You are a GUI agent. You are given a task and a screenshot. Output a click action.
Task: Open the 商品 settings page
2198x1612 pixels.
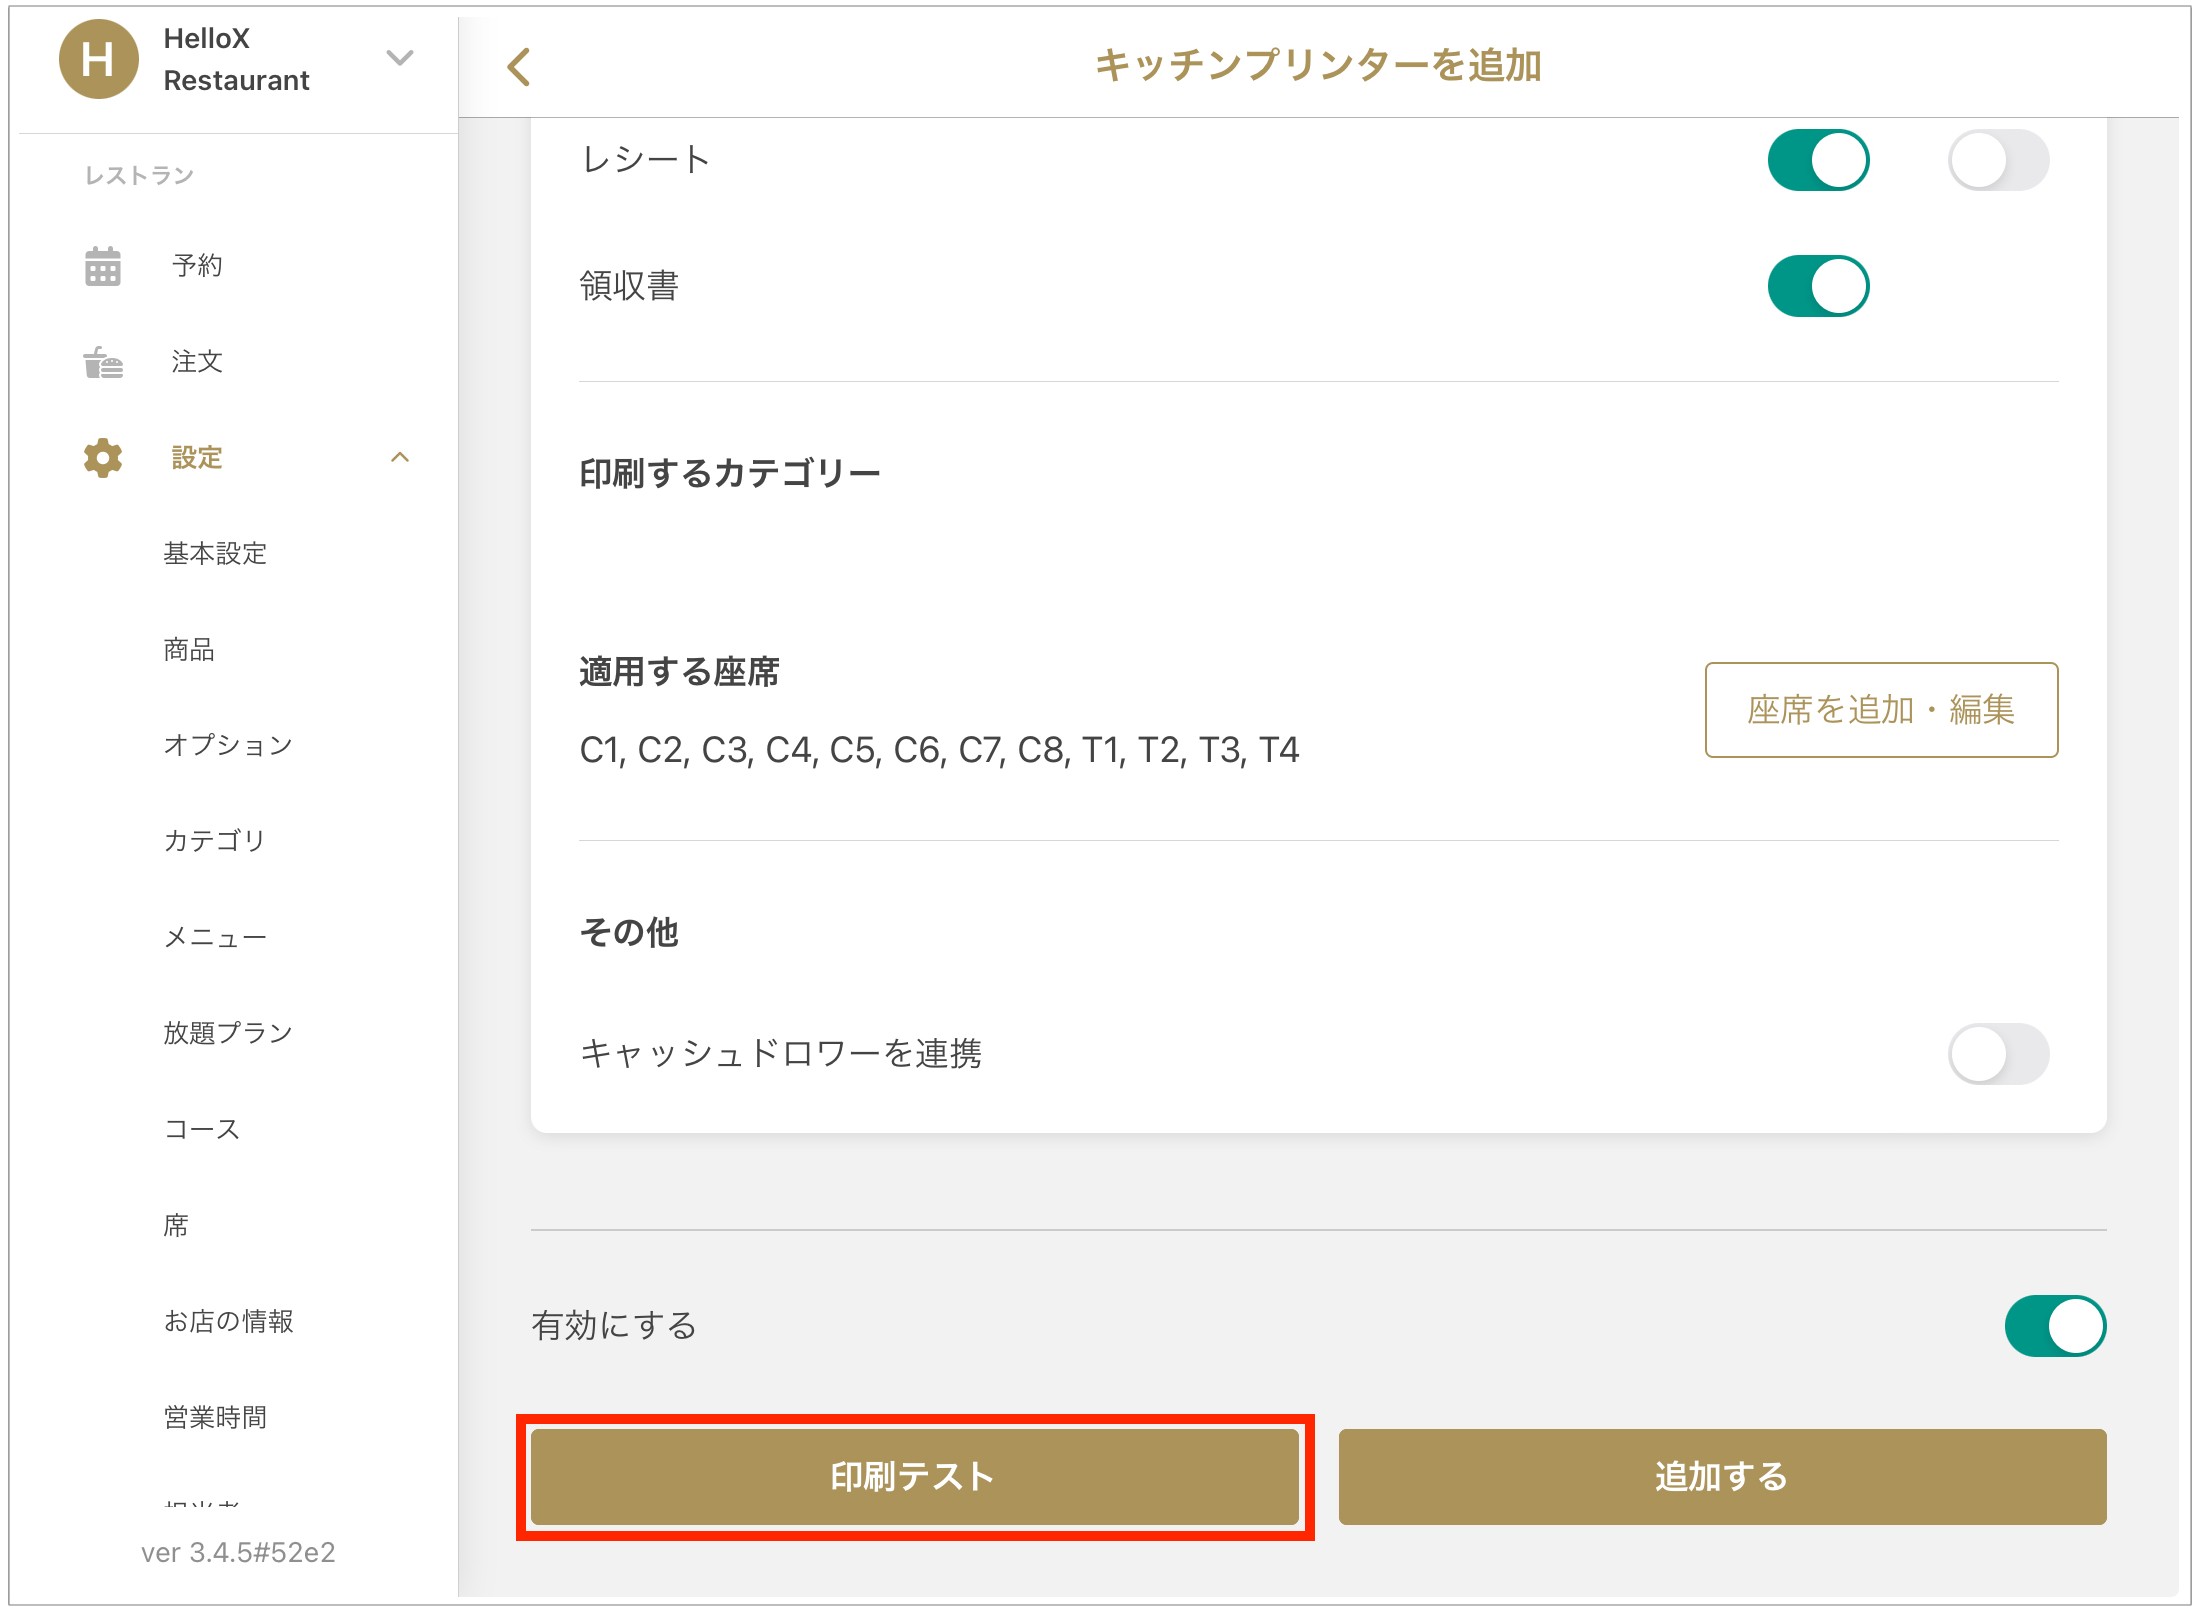point(189,650)
